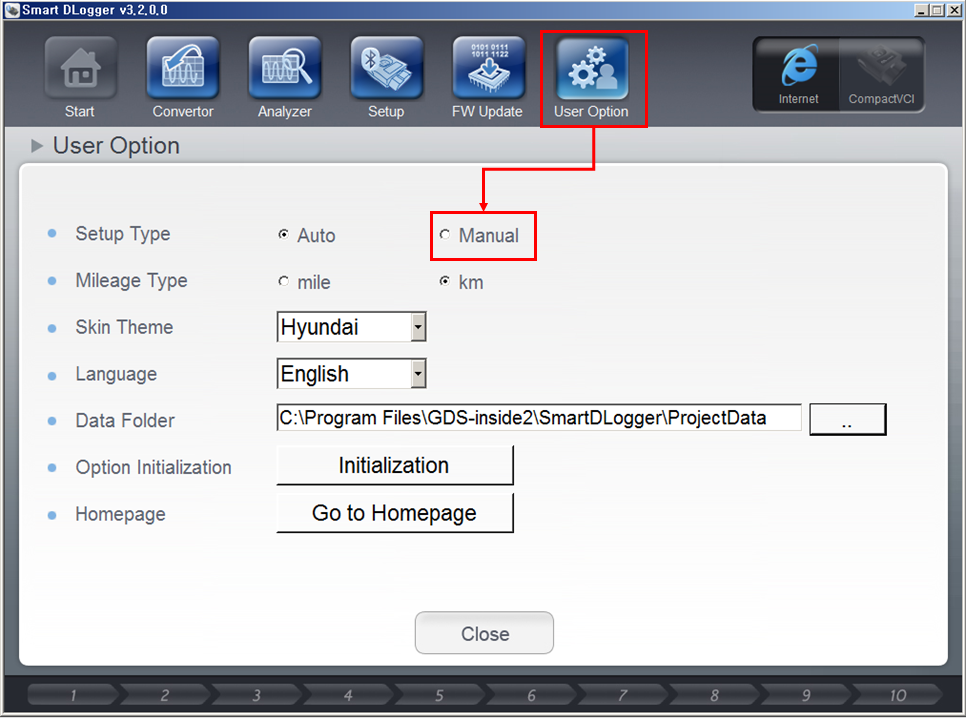
Task: Click step 5 in the bottom bar
Action: point(439,695)
